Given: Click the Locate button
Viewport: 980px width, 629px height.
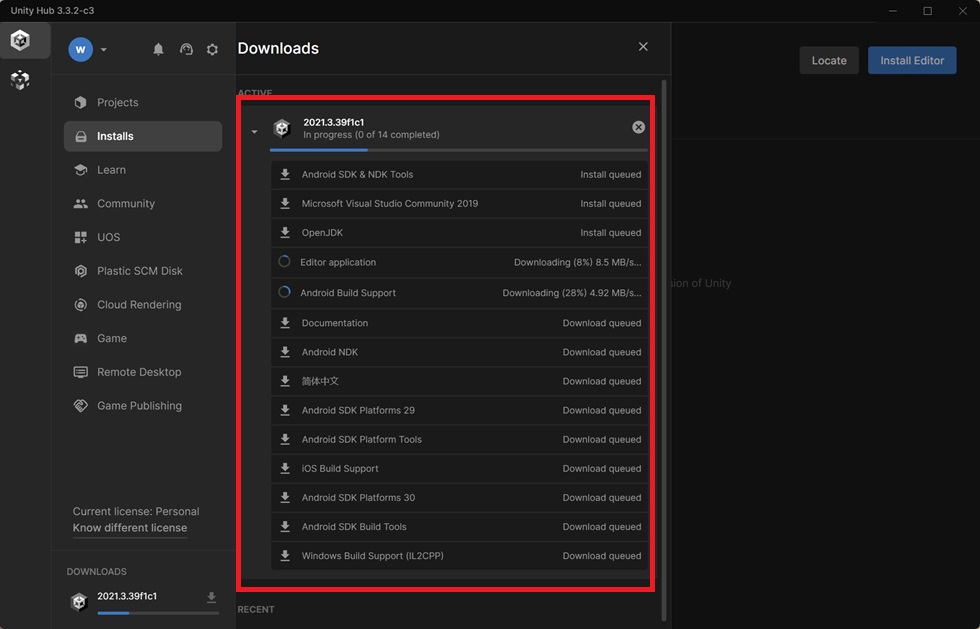Looking at the screenshot, I should 829,61.
